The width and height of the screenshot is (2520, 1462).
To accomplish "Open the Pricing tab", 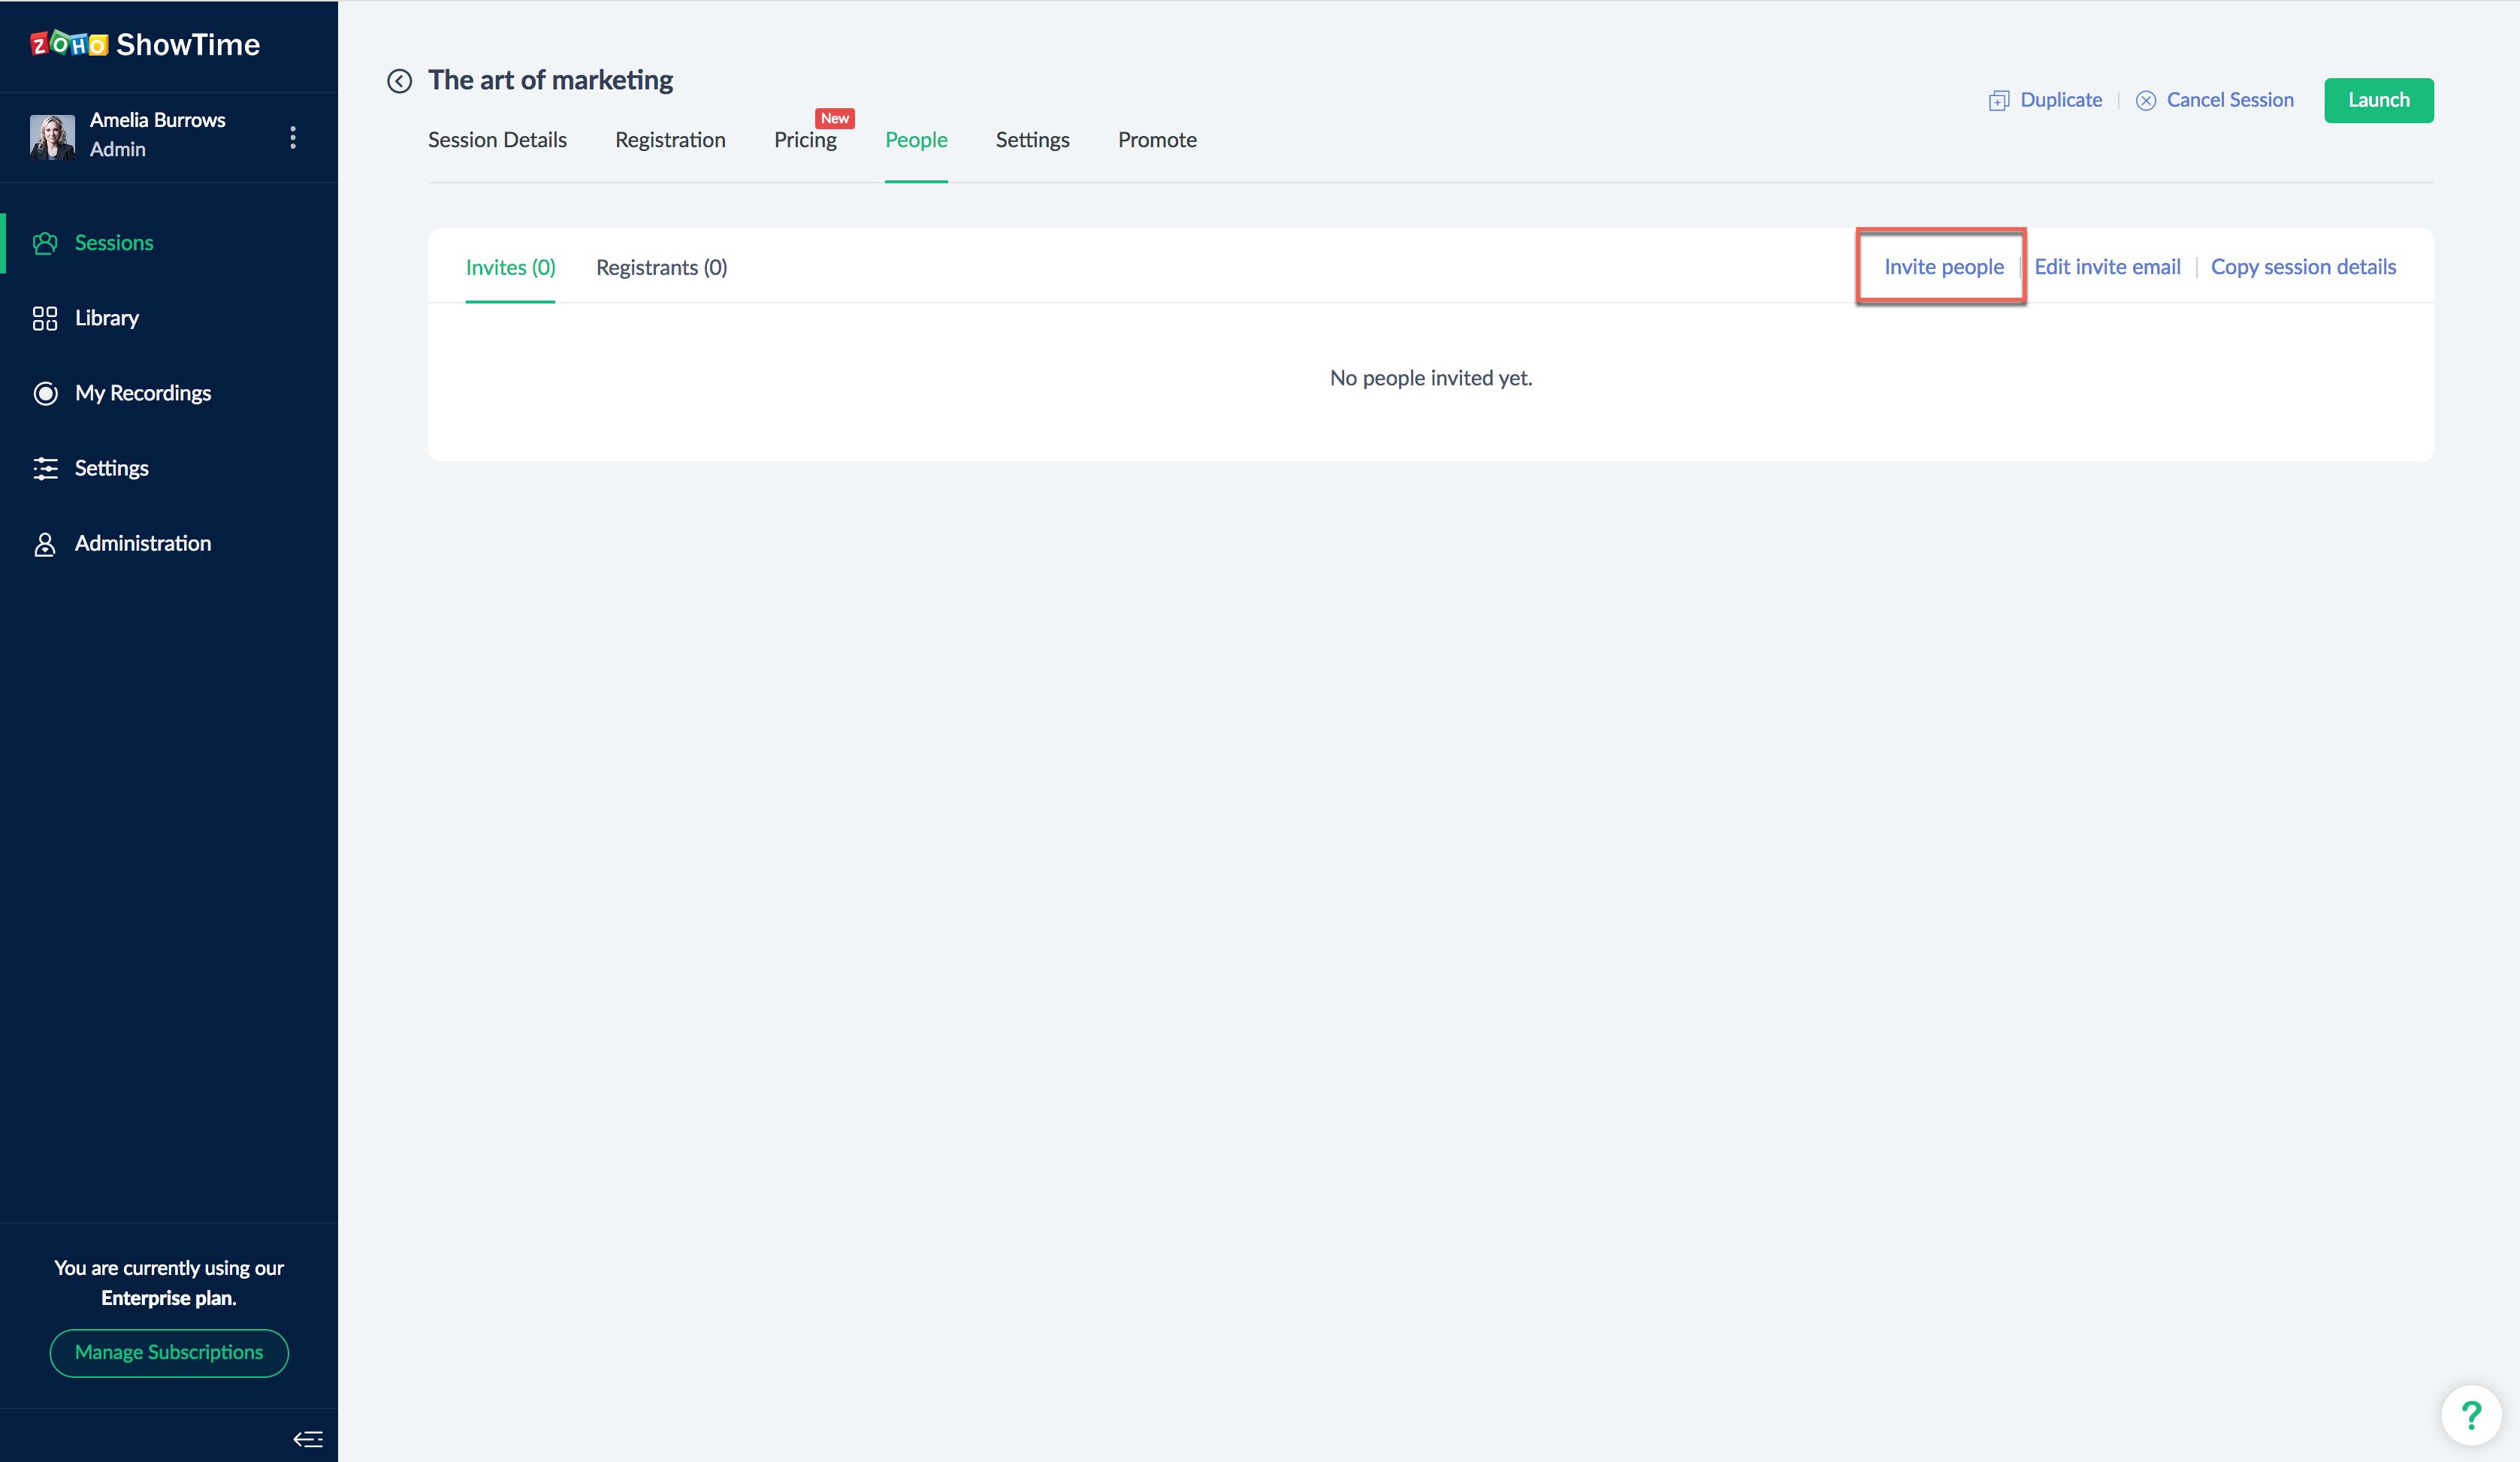I will coord(805,140).
